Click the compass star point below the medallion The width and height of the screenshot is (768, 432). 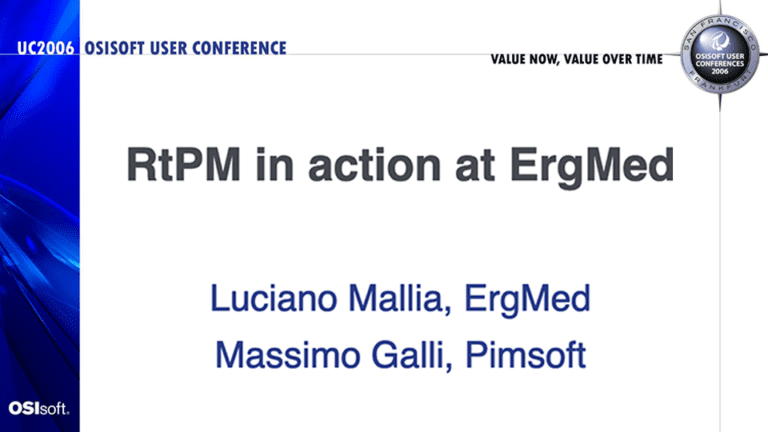720,102
